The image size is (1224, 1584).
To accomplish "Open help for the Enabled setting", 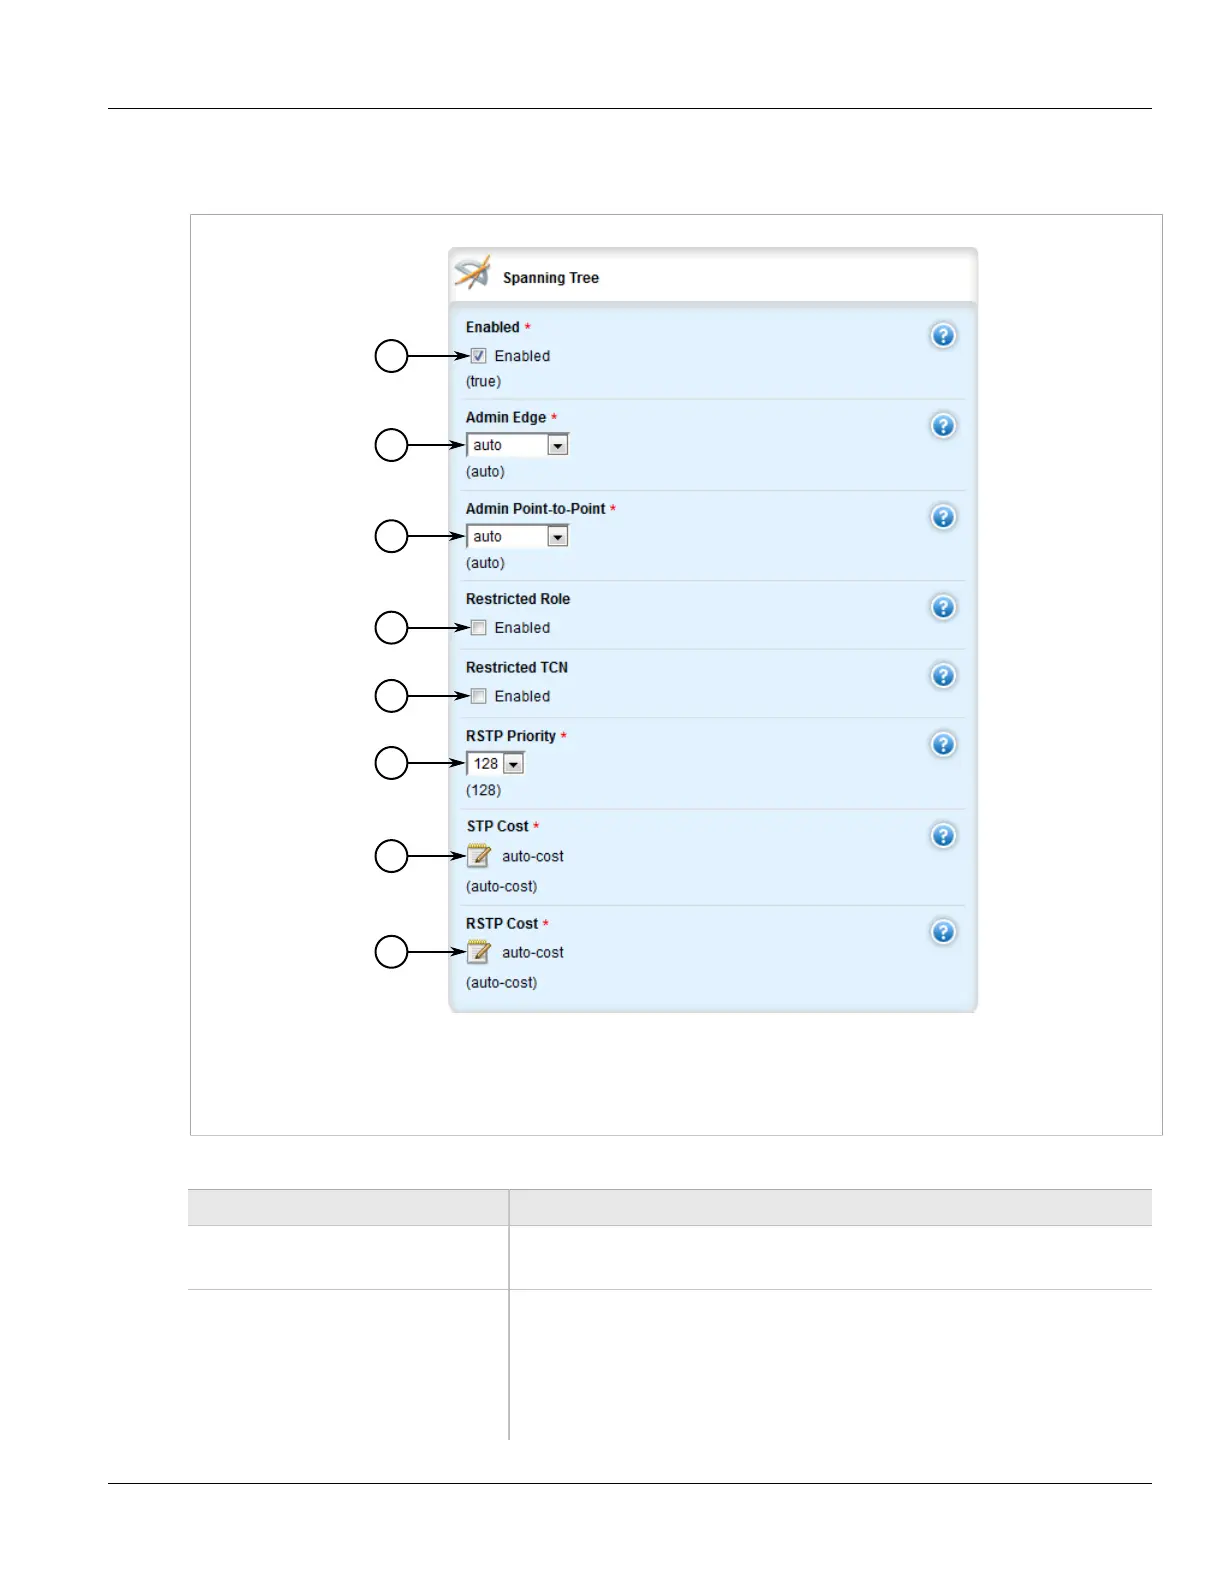I will point(942,336).
